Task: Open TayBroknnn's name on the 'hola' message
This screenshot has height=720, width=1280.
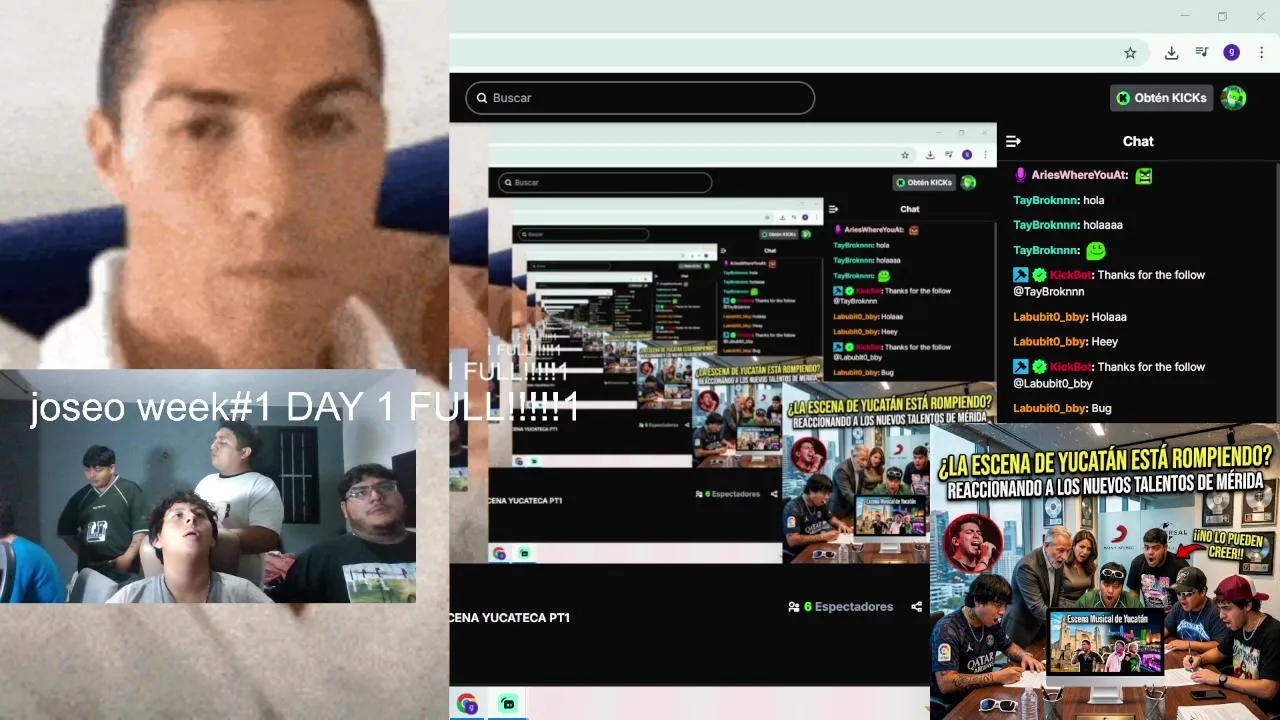Action: click(1046, 200)
